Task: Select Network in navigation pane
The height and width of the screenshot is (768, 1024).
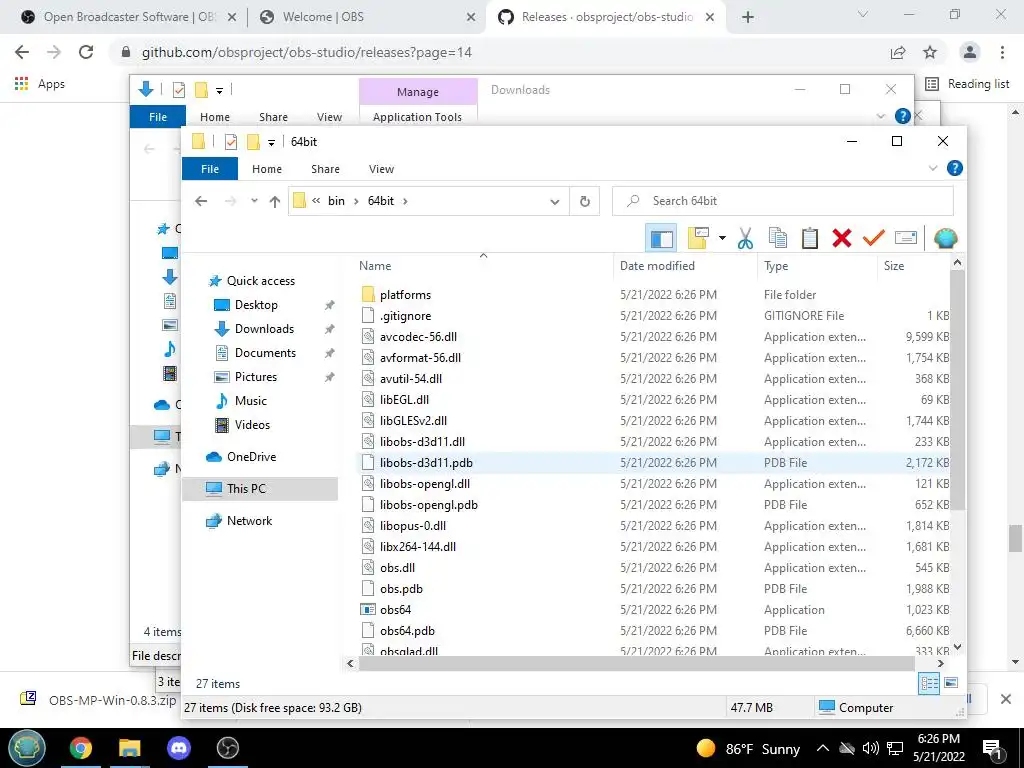Action: point(249,521)
